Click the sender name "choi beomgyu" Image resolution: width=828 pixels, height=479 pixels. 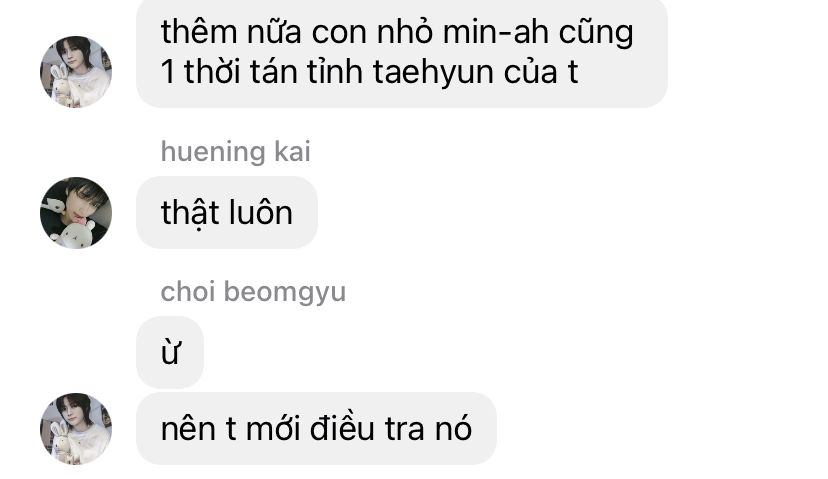(x=253, y=292)
